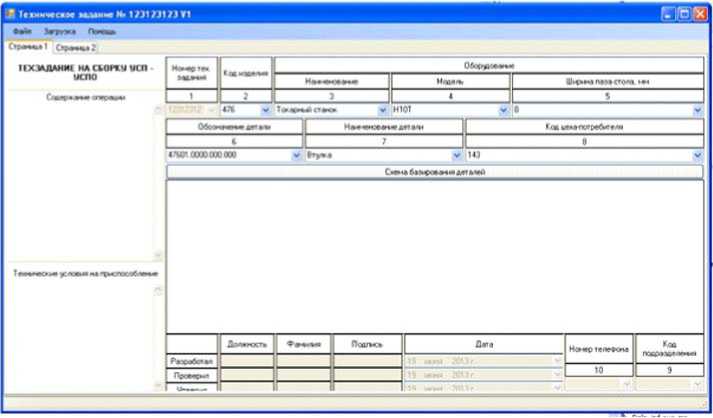Click the Обозначение детали header
Viewport: 713px width, 418px height.
(x=234, y=126)
